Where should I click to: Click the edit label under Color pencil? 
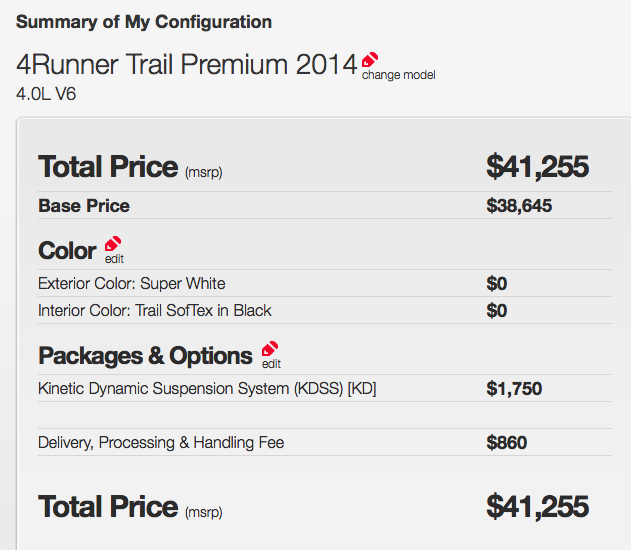click(114, 259)
